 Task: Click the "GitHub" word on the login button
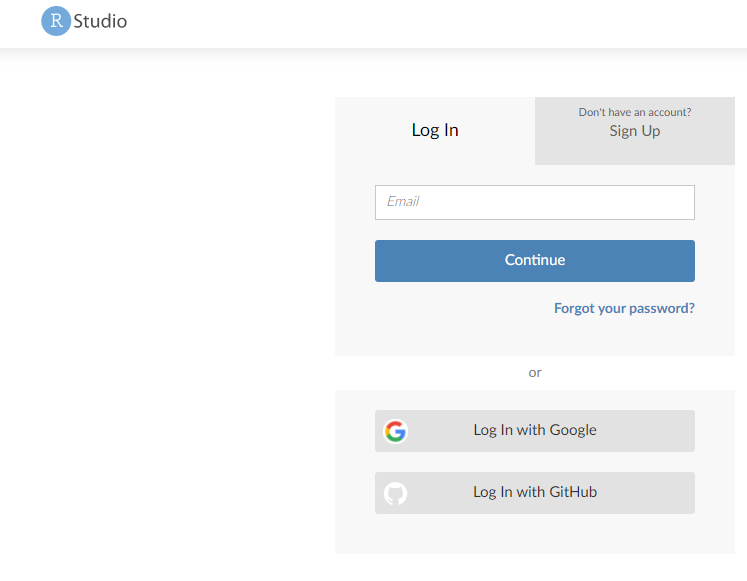[573, 492]
